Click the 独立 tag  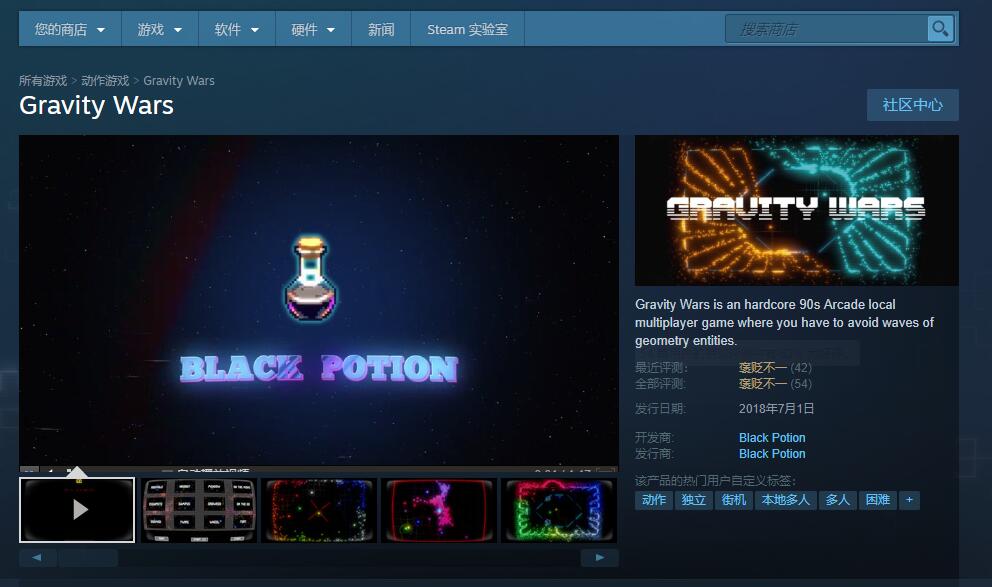pyautogui.click(x=693, y=500)
